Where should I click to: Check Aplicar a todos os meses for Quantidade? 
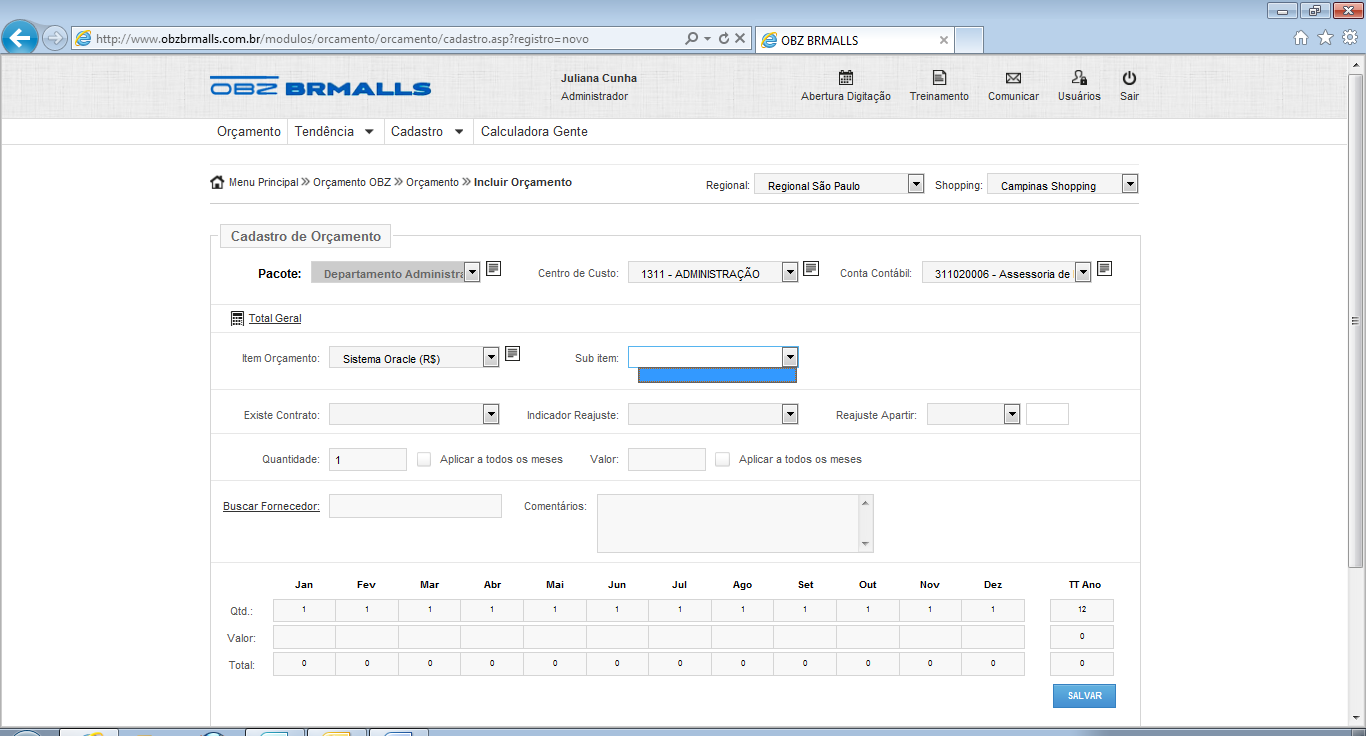coord(424,459)
